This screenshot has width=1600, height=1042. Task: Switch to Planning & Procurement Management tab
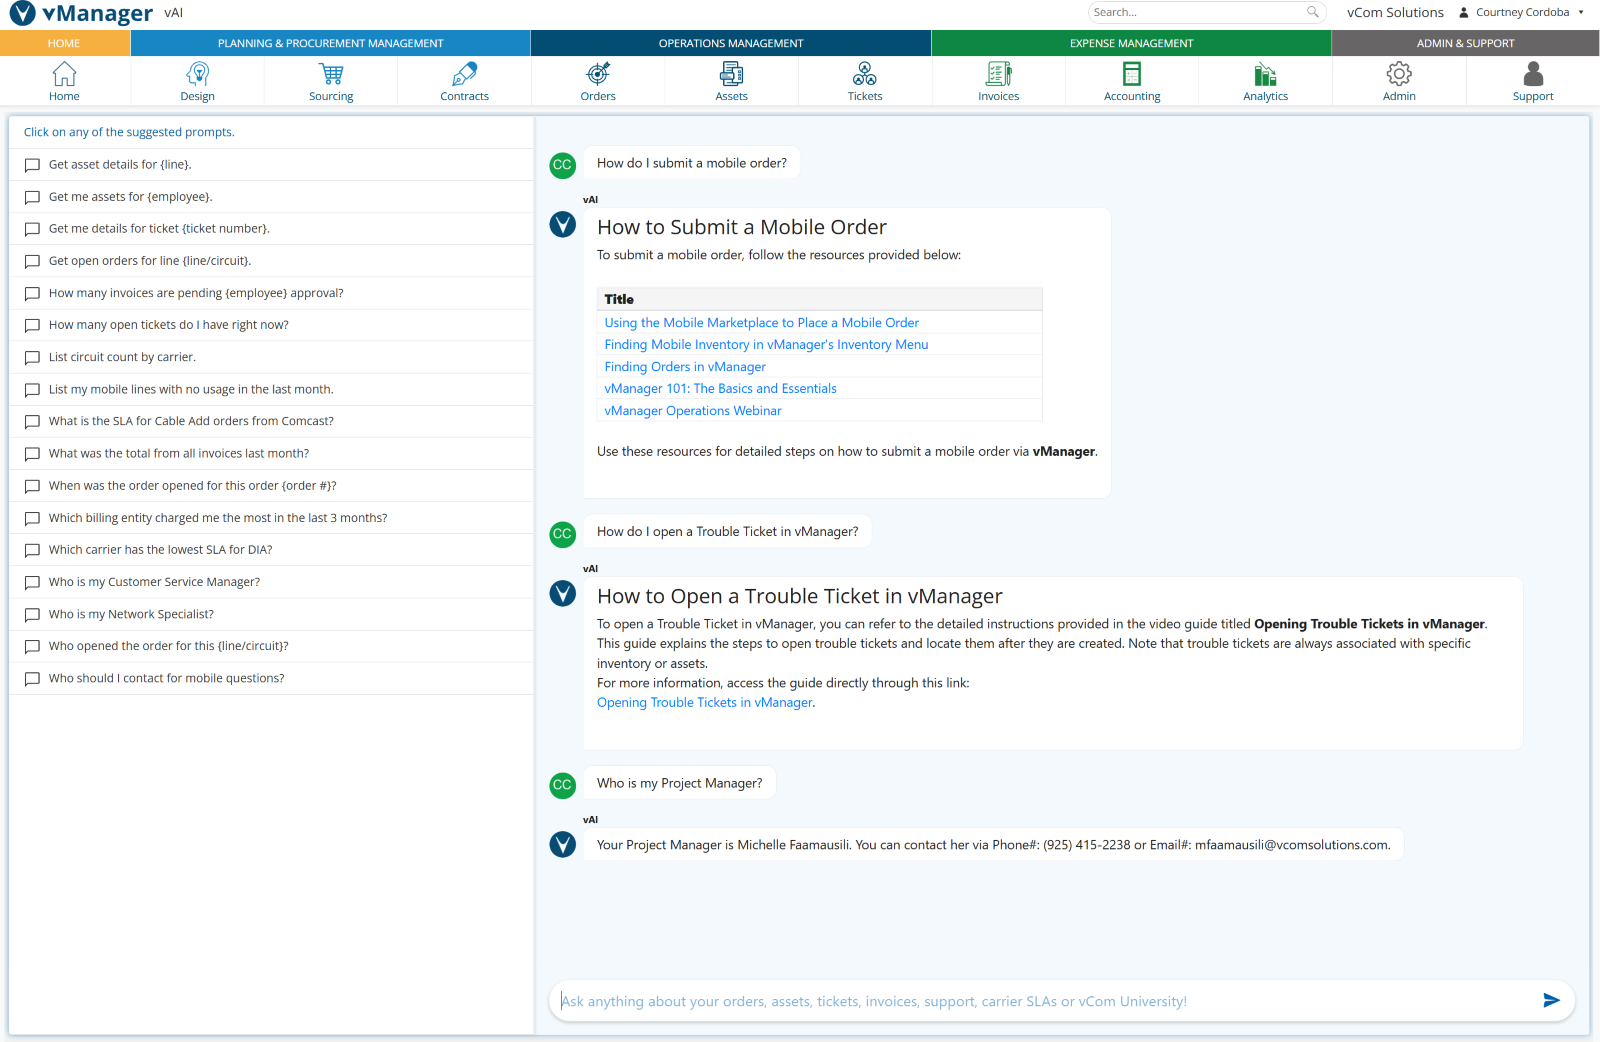point(330,43)
